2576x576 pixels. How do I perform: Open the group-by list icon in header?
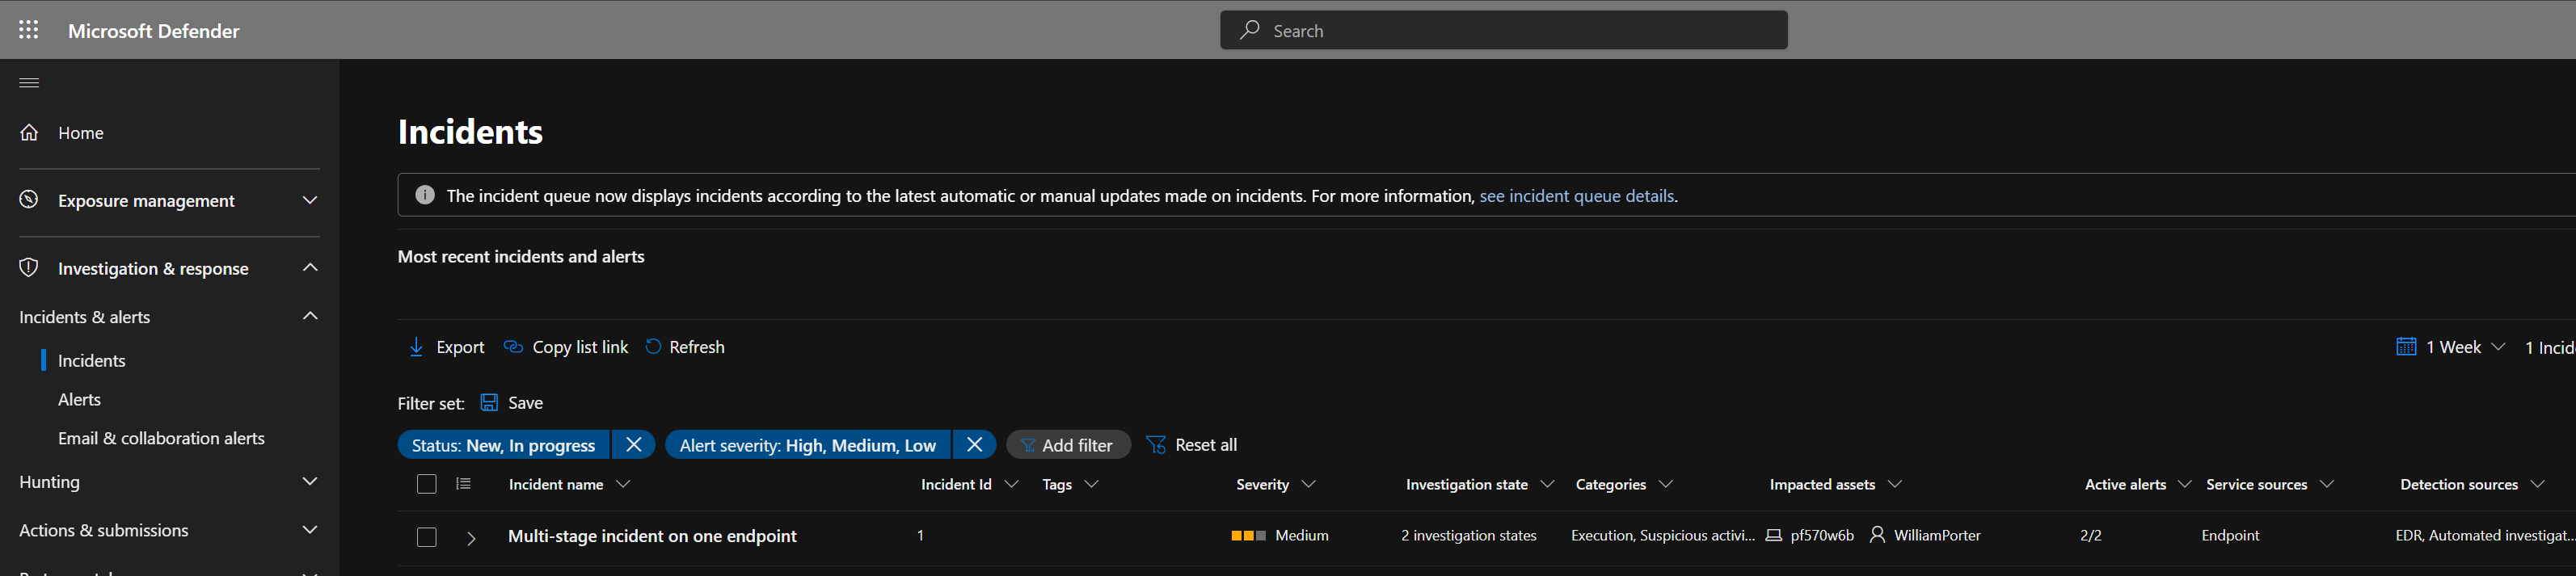[x=463, y=484]
